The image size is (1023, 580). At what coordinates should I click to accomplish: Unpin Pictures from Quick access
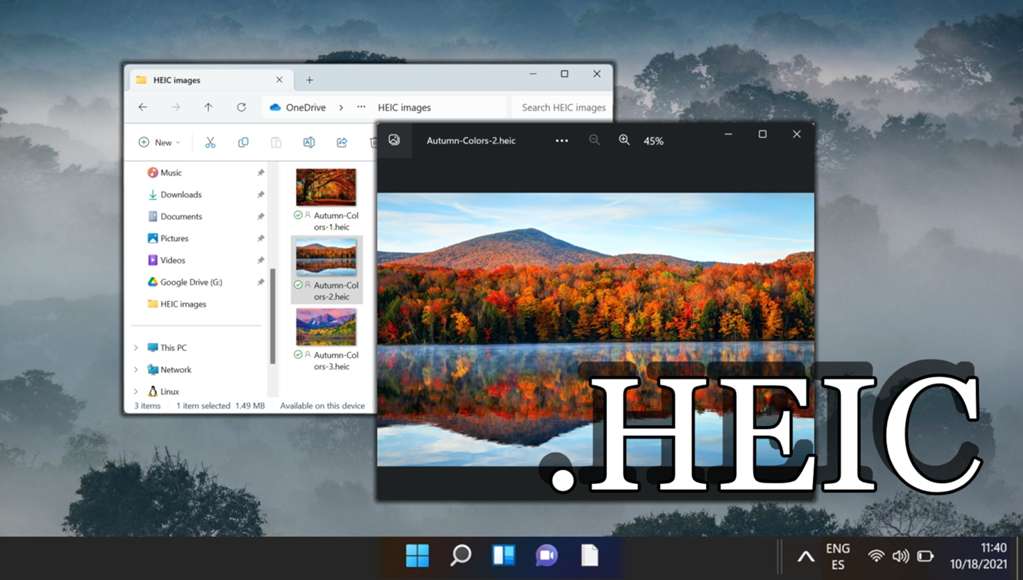click(x=260, y=238)
